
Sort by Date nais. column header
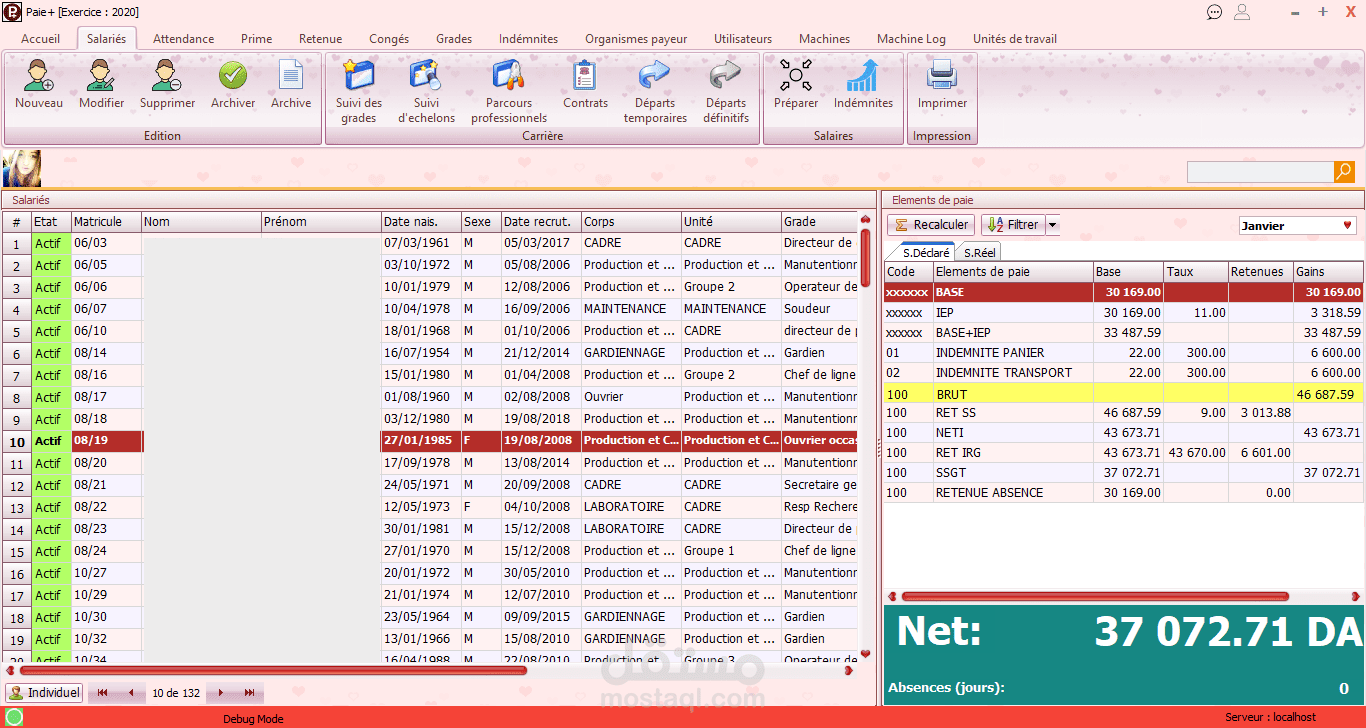coord(421,221)
